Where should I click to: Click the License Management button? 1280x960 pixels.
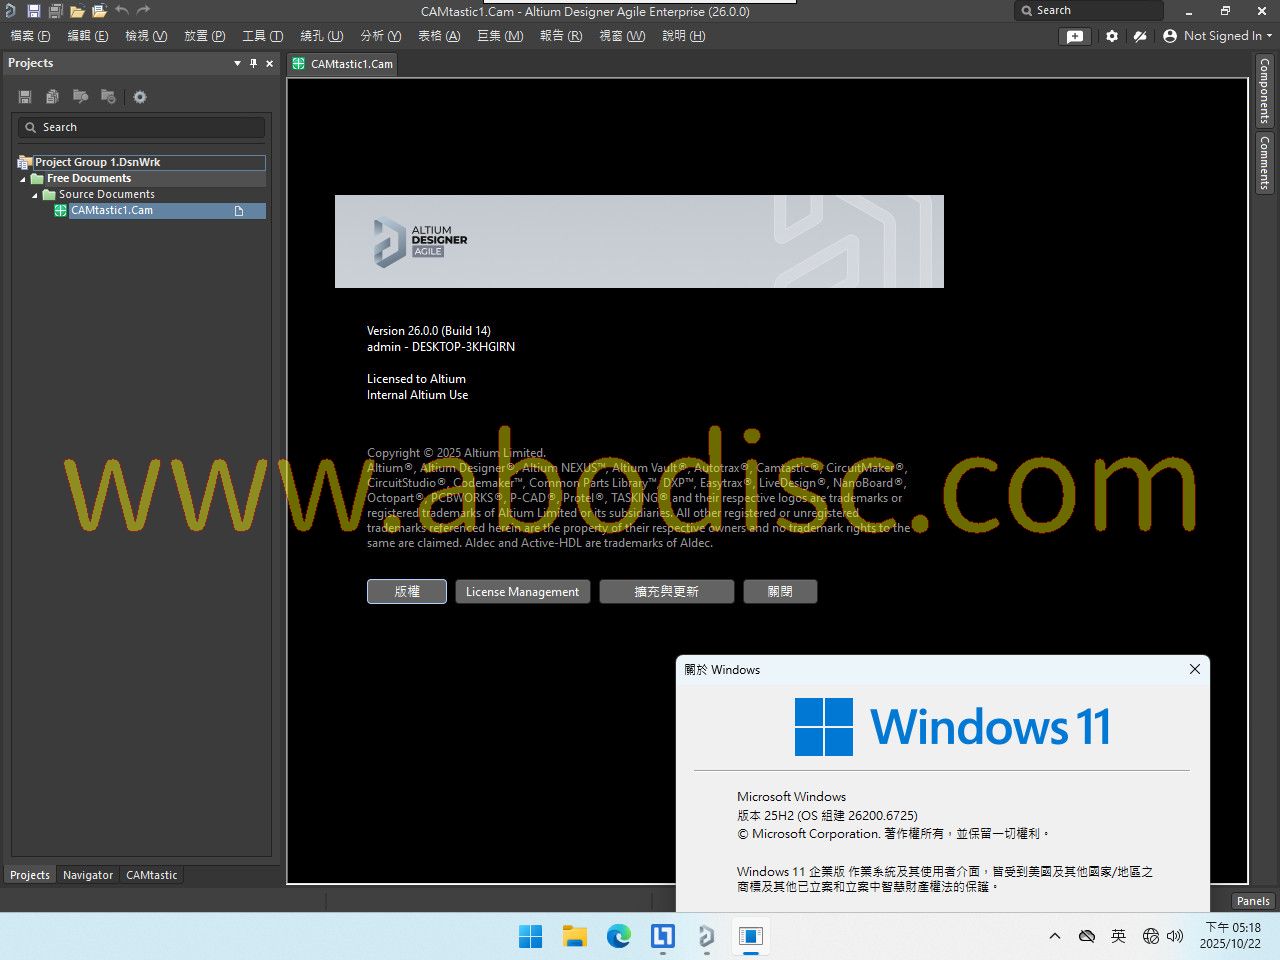522,592
